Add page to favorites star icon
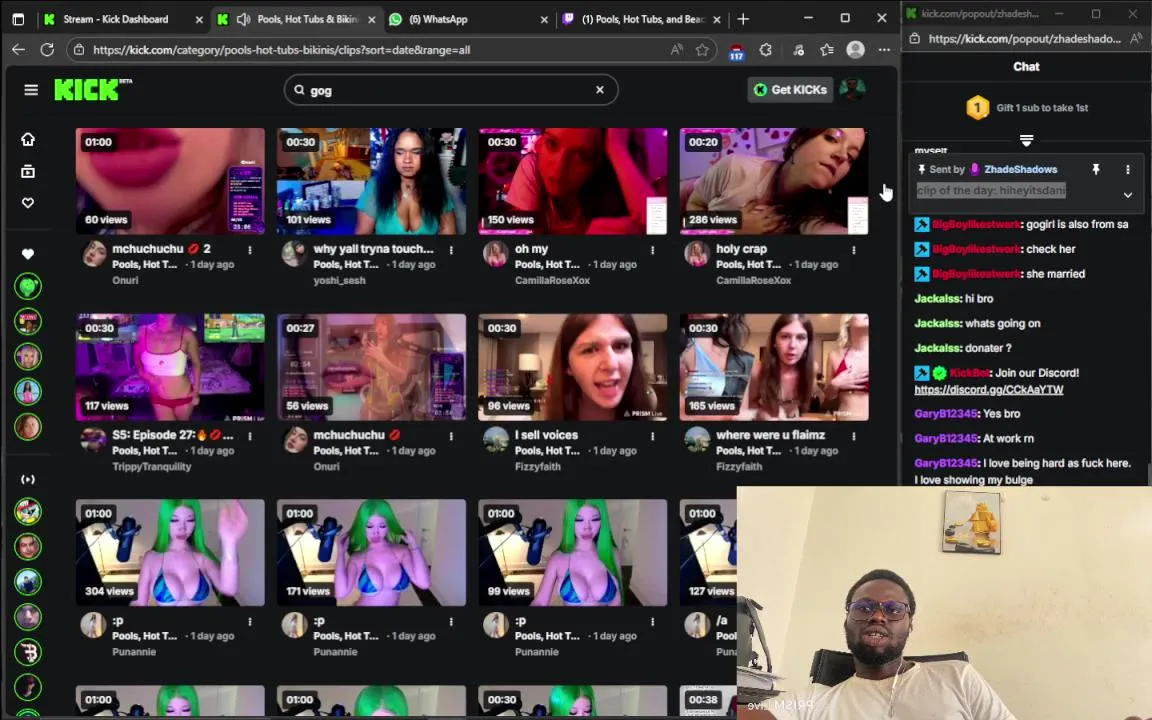This screenshot has width=1152, height=720. 702,49
